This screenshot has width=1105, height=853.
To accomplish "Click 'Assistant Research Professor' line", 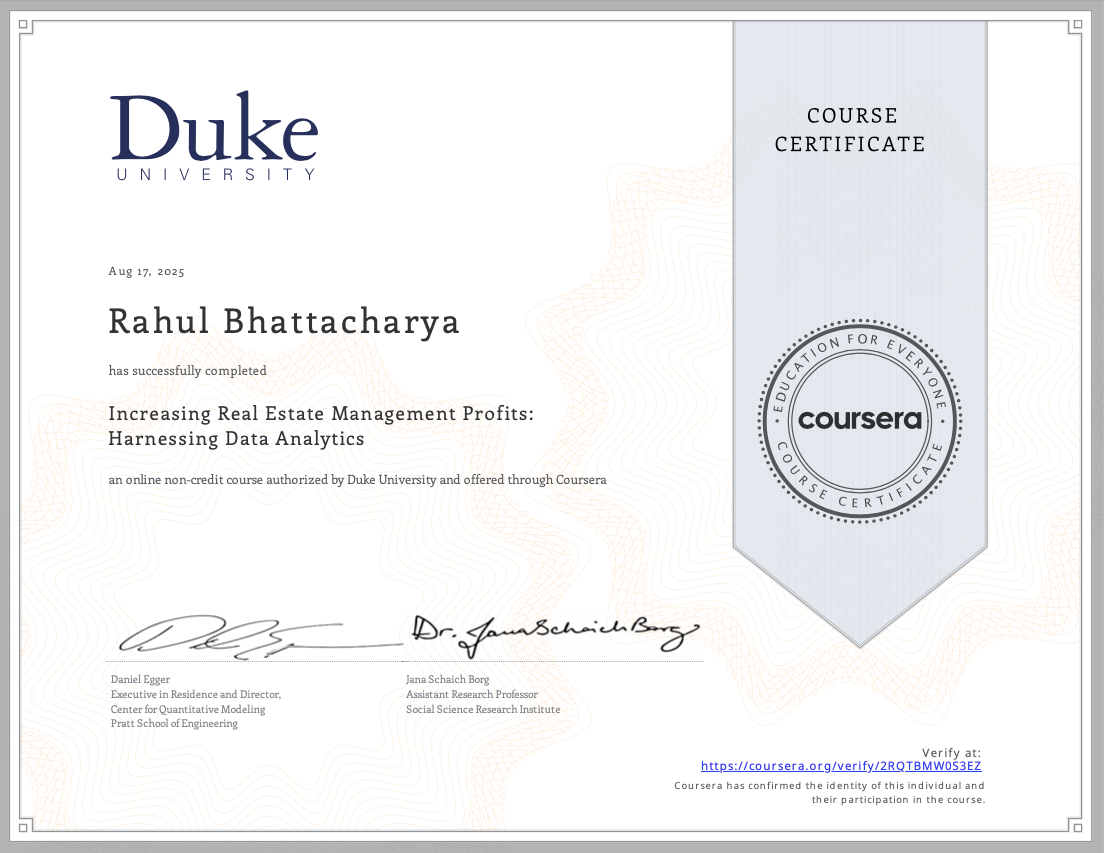I will pos(471,694).
